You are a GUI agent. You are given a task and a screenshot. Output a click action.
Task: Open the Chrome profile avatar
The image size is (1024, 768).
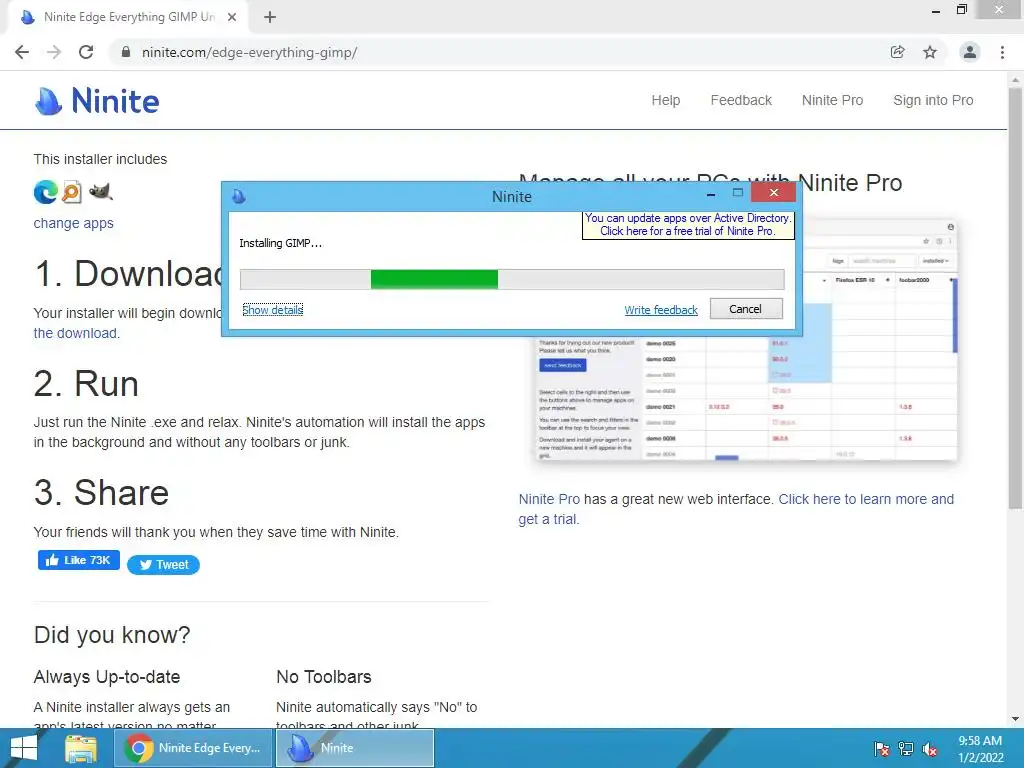tap(970, 52)
